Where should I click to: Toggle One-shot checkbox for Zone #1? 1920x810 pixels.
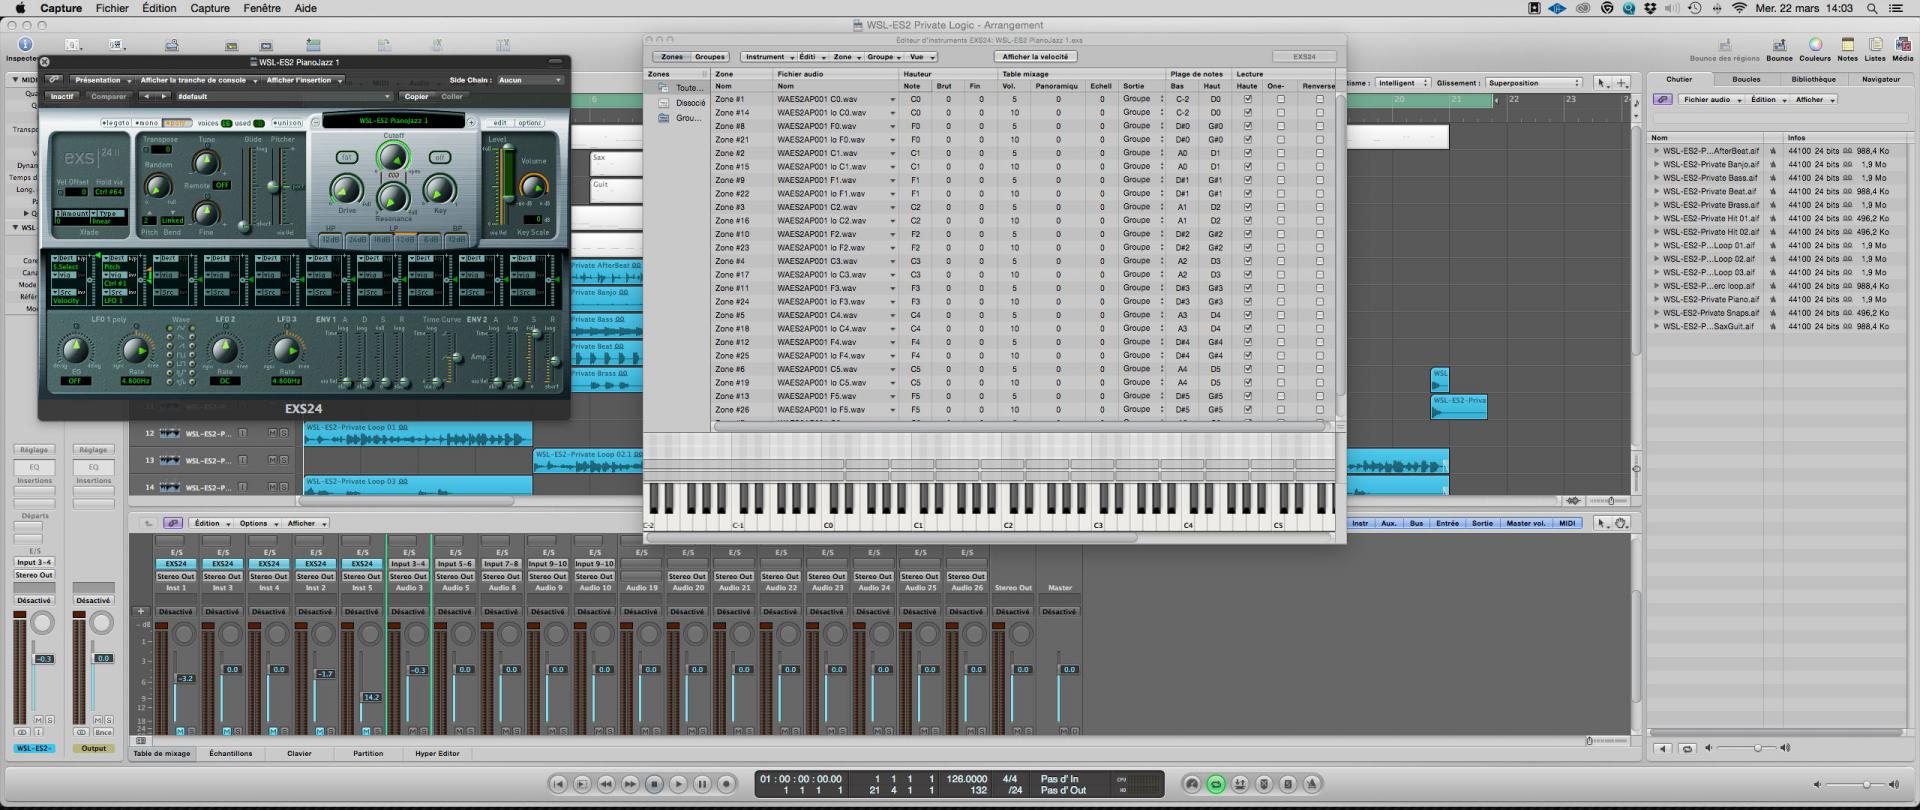tap(1280, 99)
